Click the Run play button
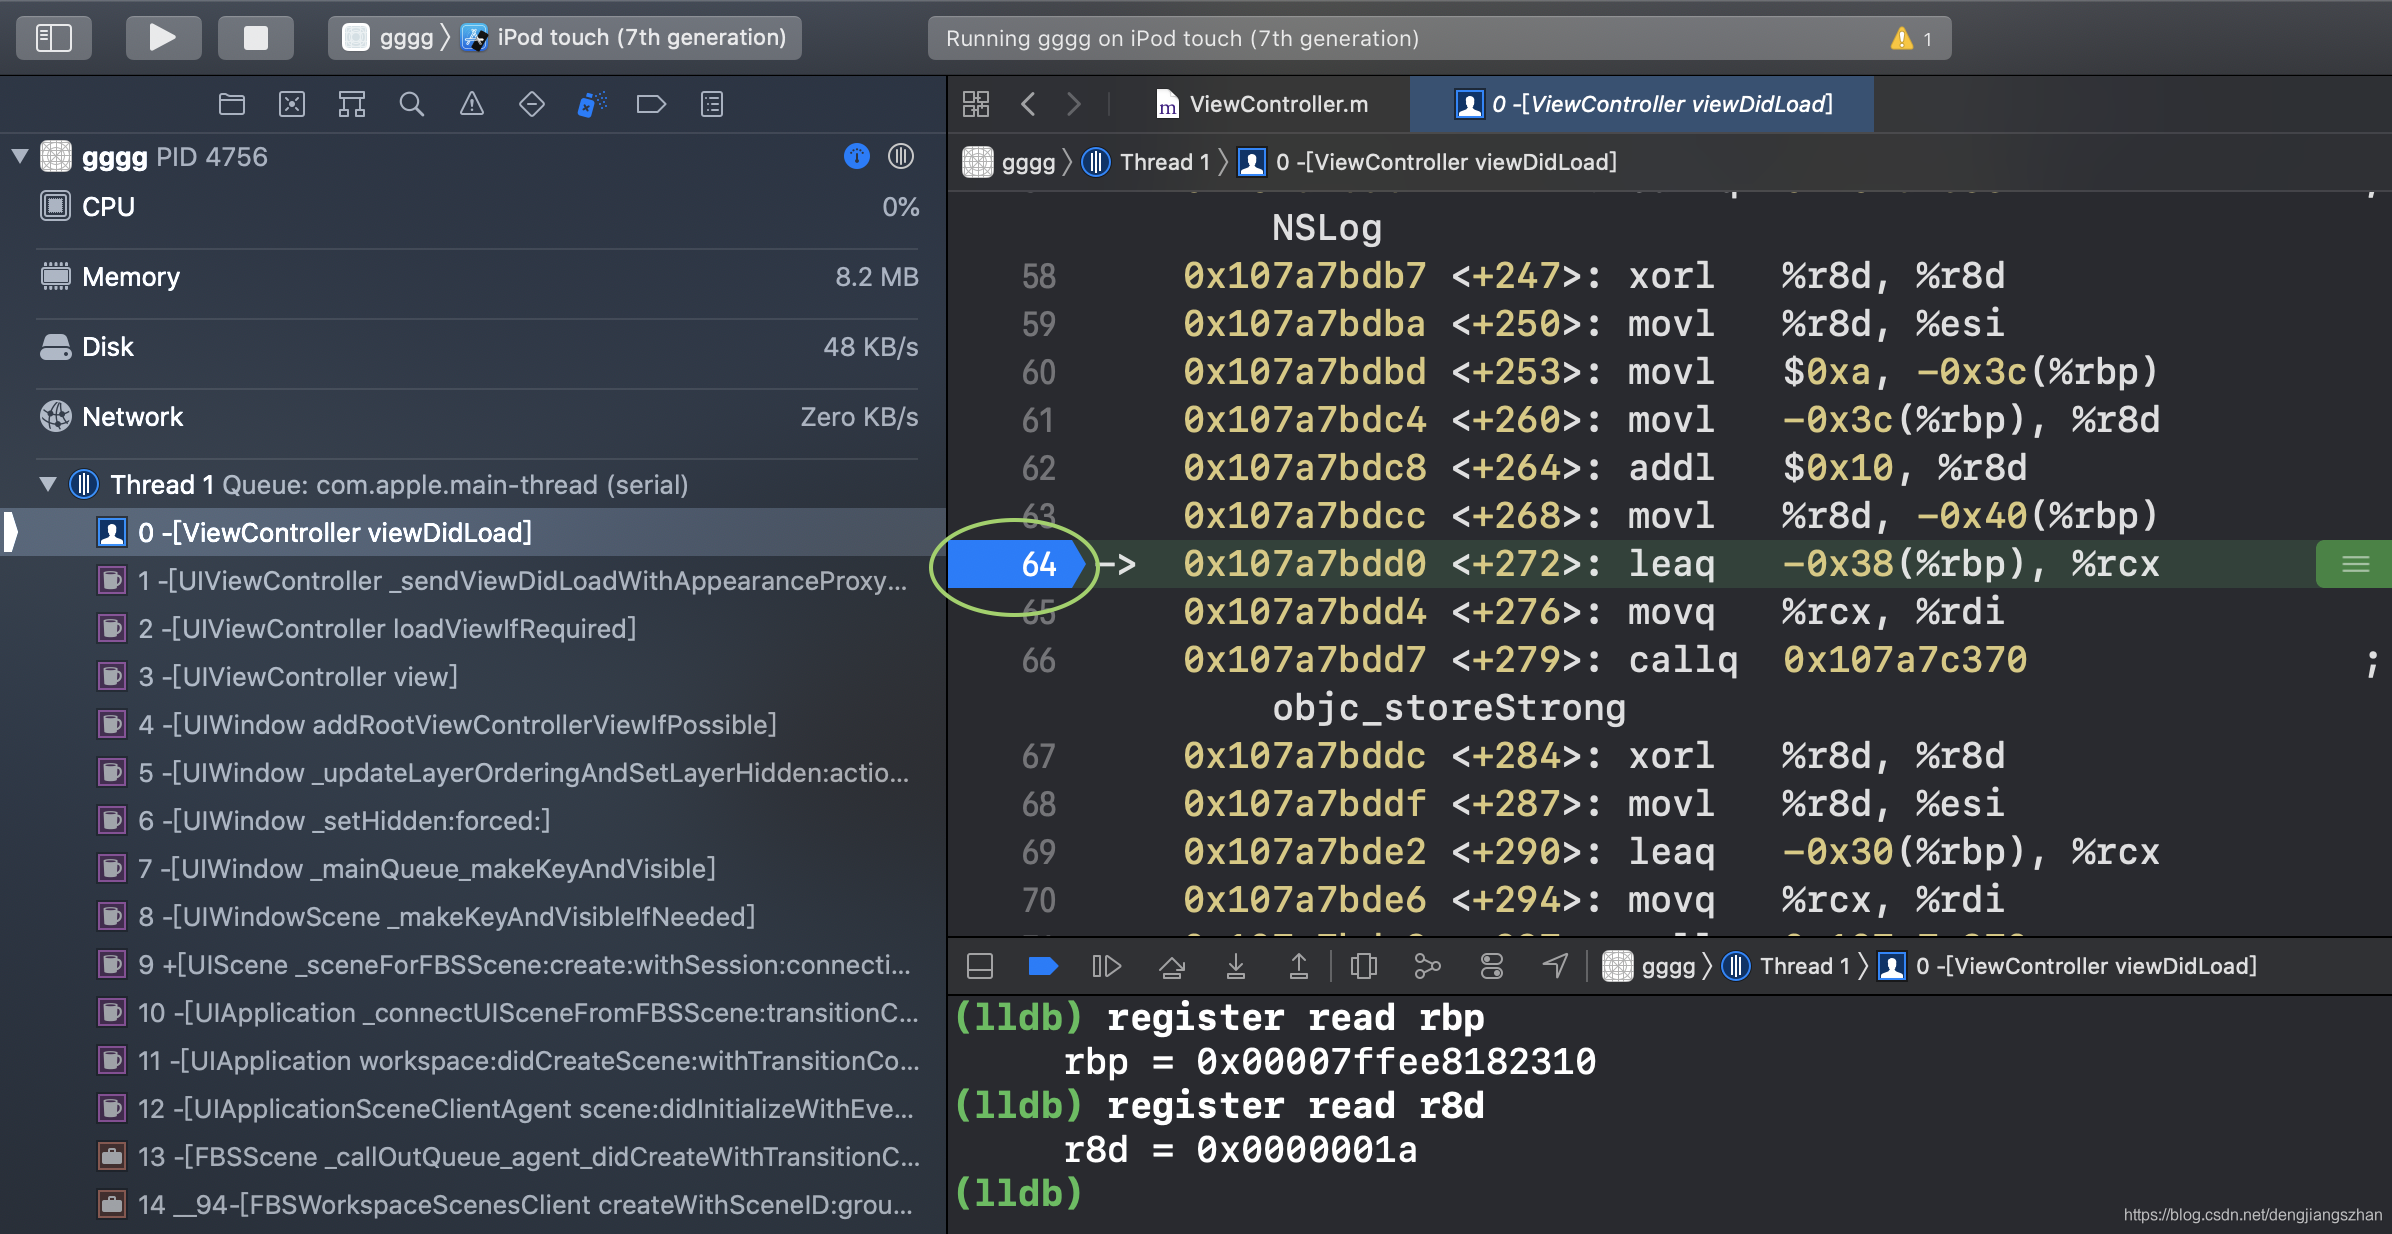The height and width of the screenshot is (1234, 2392). 163,38
